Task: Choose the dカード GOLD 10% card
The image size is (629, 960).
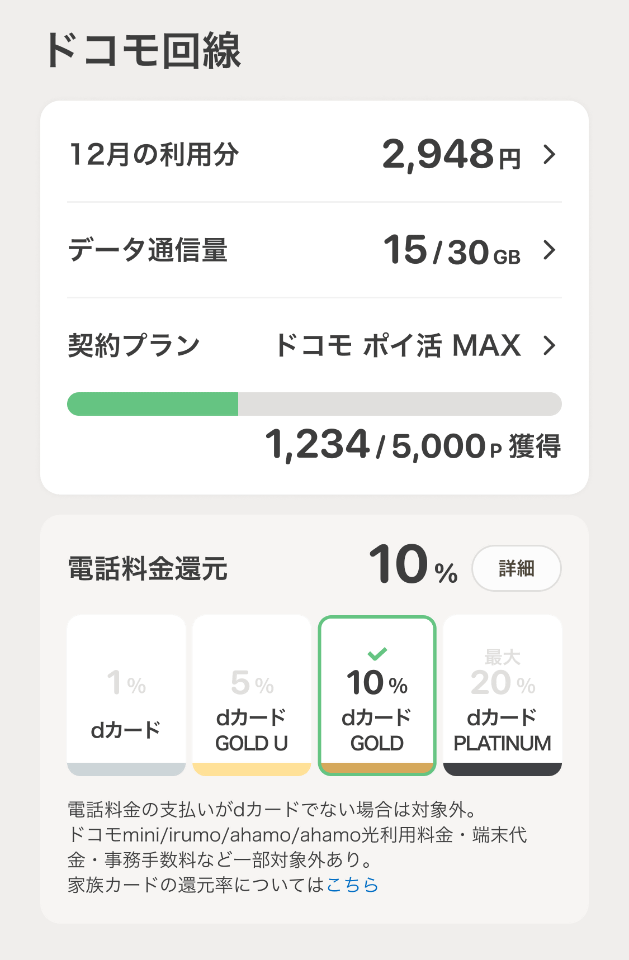Action: pos(377,695)
